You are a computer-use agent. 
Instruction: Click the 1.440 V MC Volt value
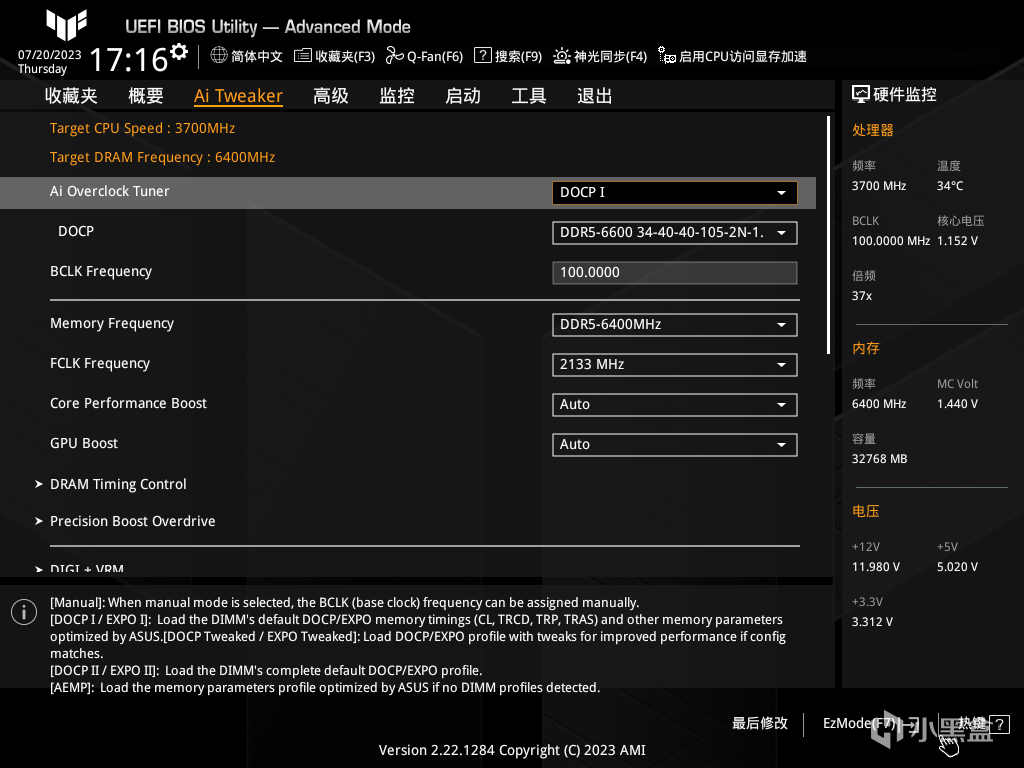[957, 404]
